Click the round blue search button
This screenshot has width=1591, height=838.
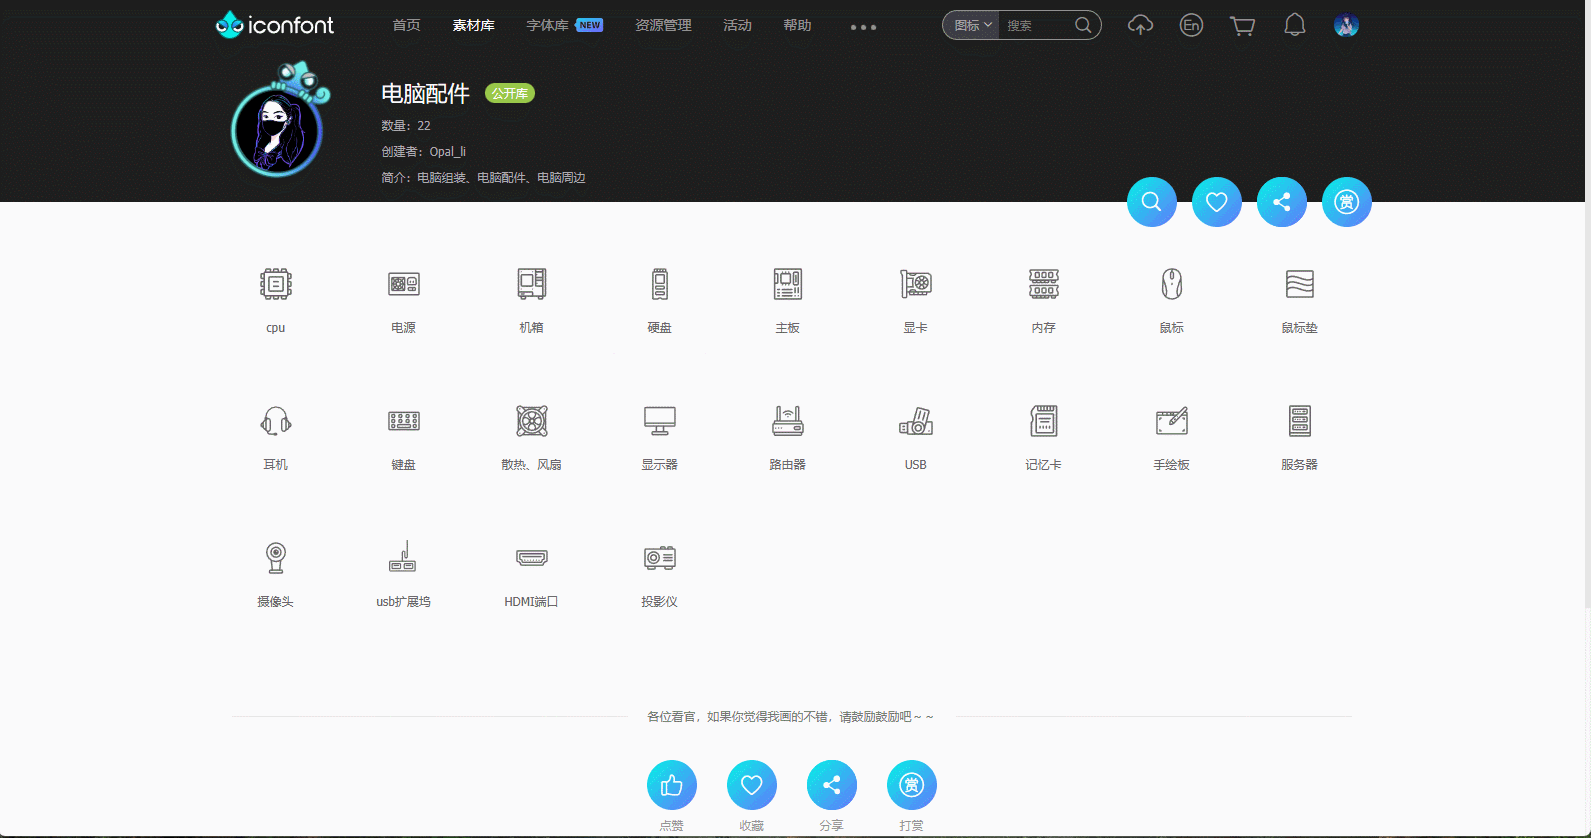click(1152, 202)
